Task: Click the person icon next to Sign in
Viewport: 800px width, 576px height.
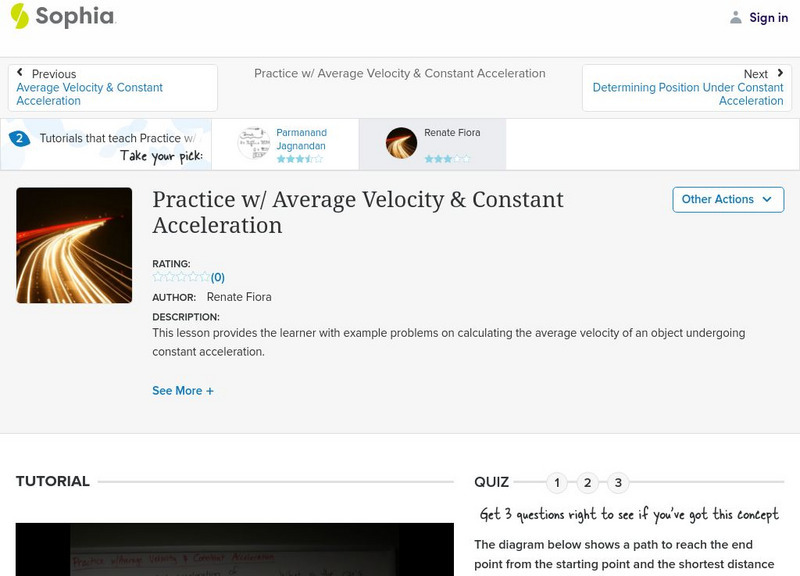Action: tap(735, 16)
